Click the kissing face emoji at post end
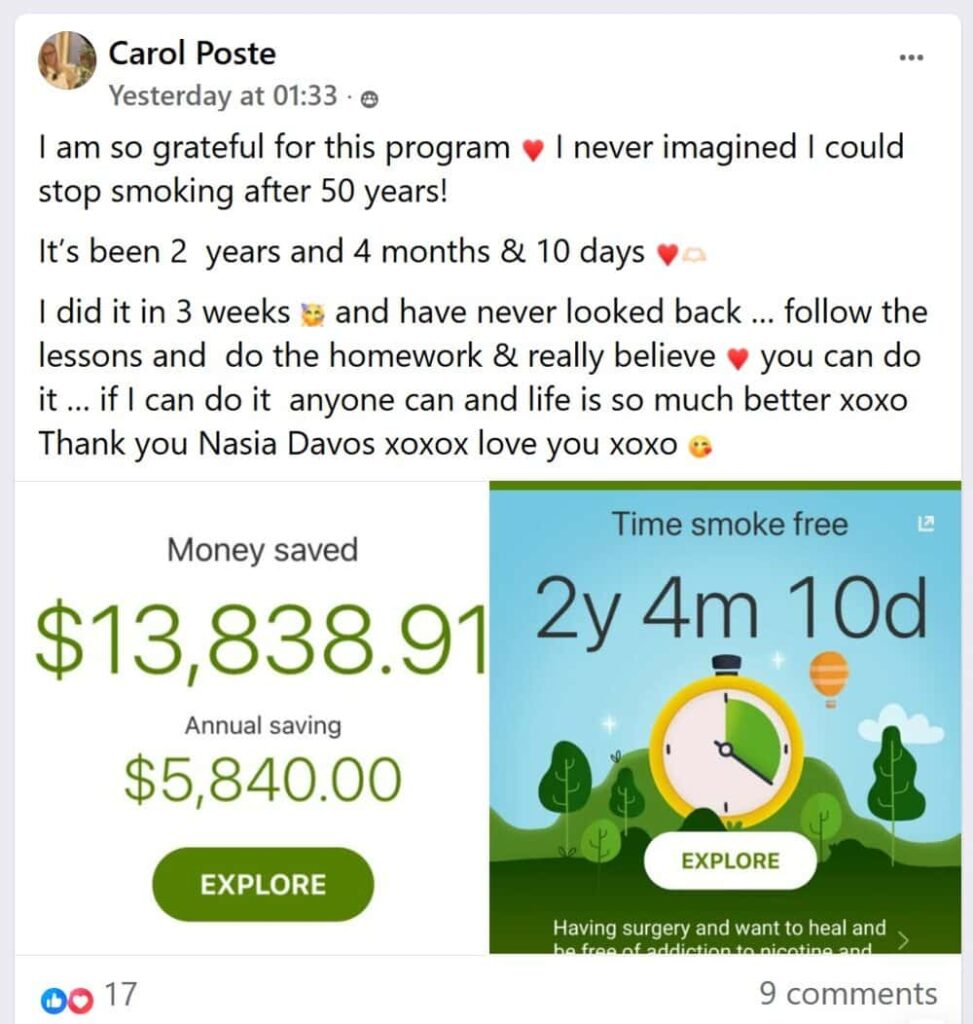 tap(700, 447)
